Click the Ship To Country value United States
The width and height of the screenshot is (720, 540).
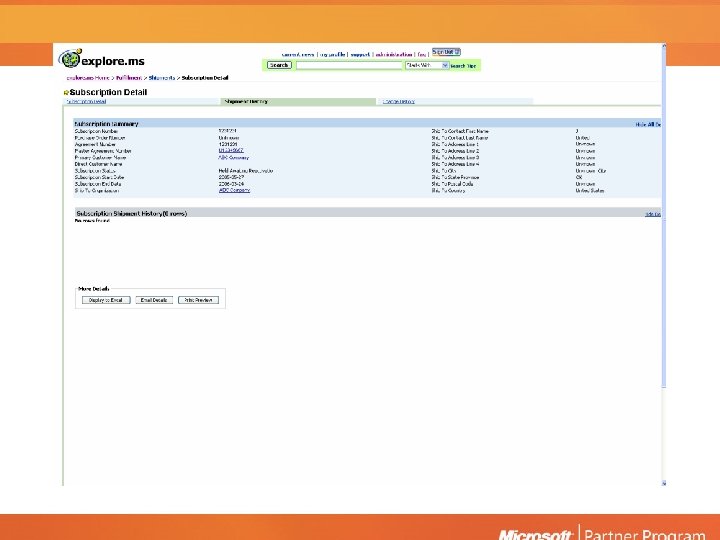(590, 190)
